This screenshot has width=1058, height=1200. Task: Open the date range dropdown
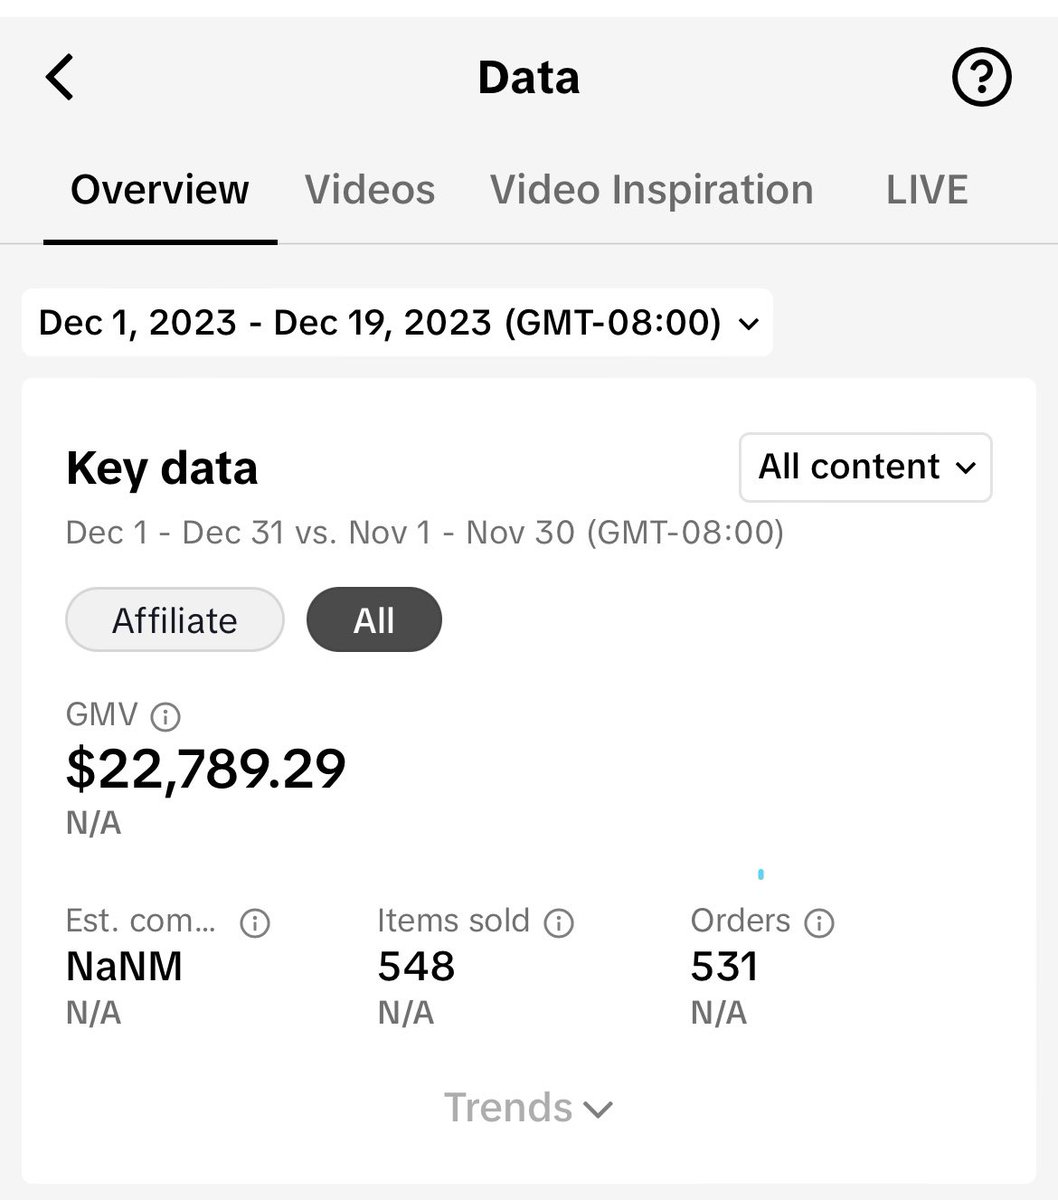click(x=397, y=323)
